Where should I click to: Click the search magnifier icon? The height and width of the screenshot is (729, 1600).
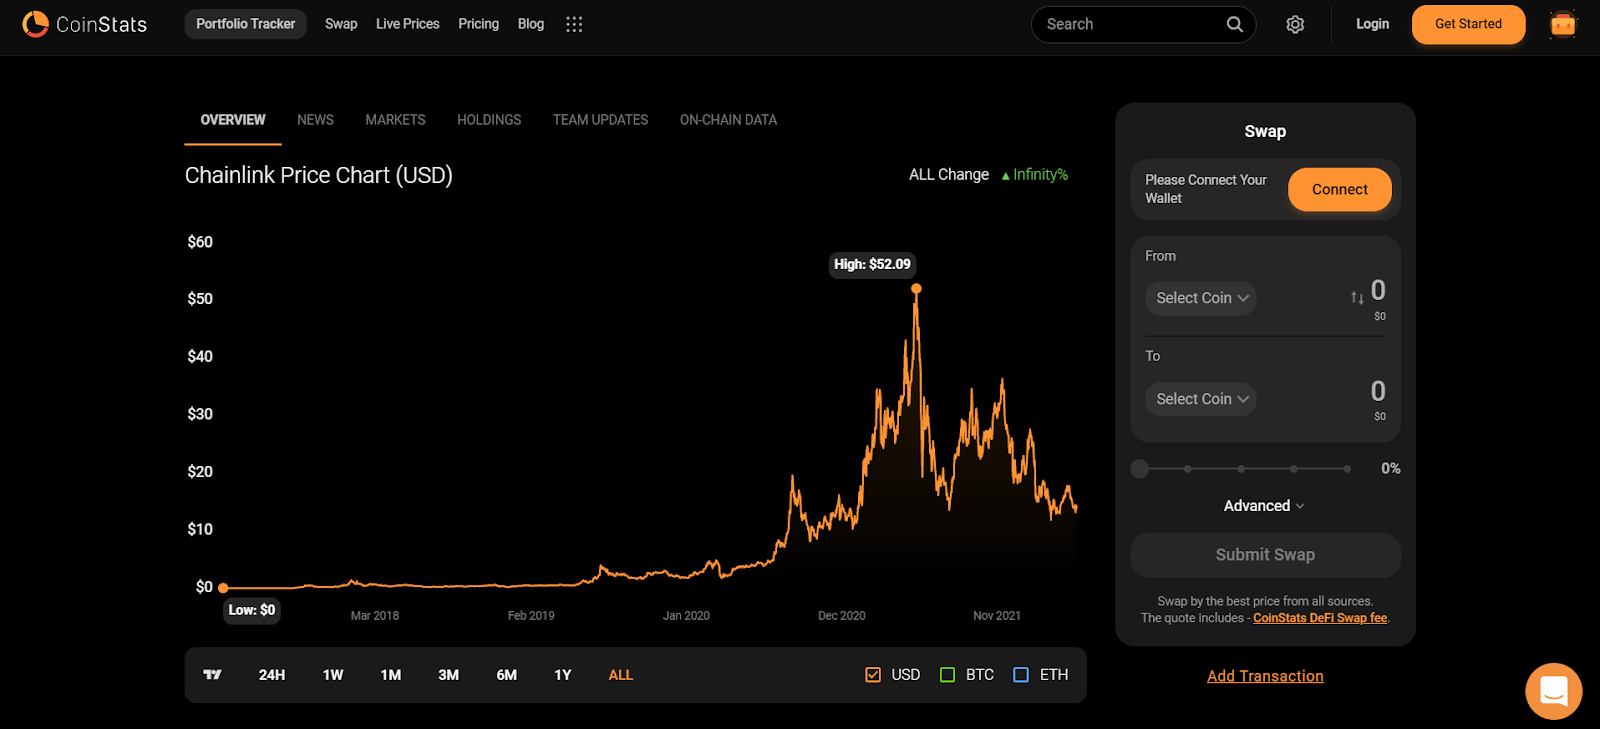pyautogui.click(x=1235, y=24)
